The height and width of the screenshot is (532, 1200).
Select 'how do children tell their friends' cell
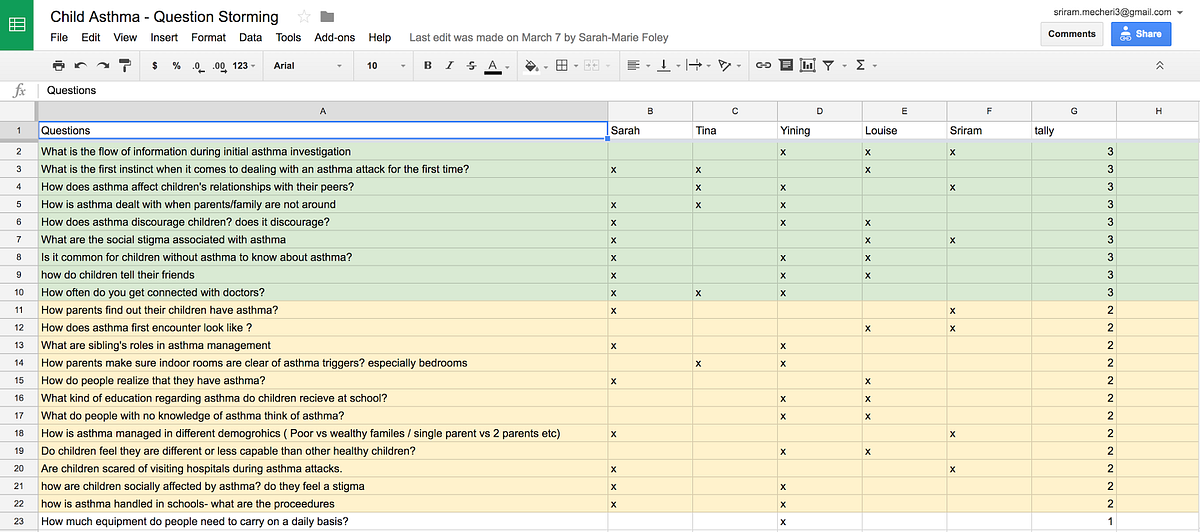point(322,275)
